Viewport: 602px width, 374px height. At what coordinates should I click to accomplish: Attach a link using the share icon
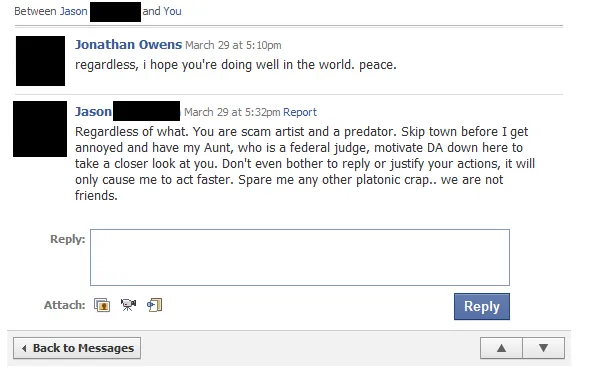154,305
